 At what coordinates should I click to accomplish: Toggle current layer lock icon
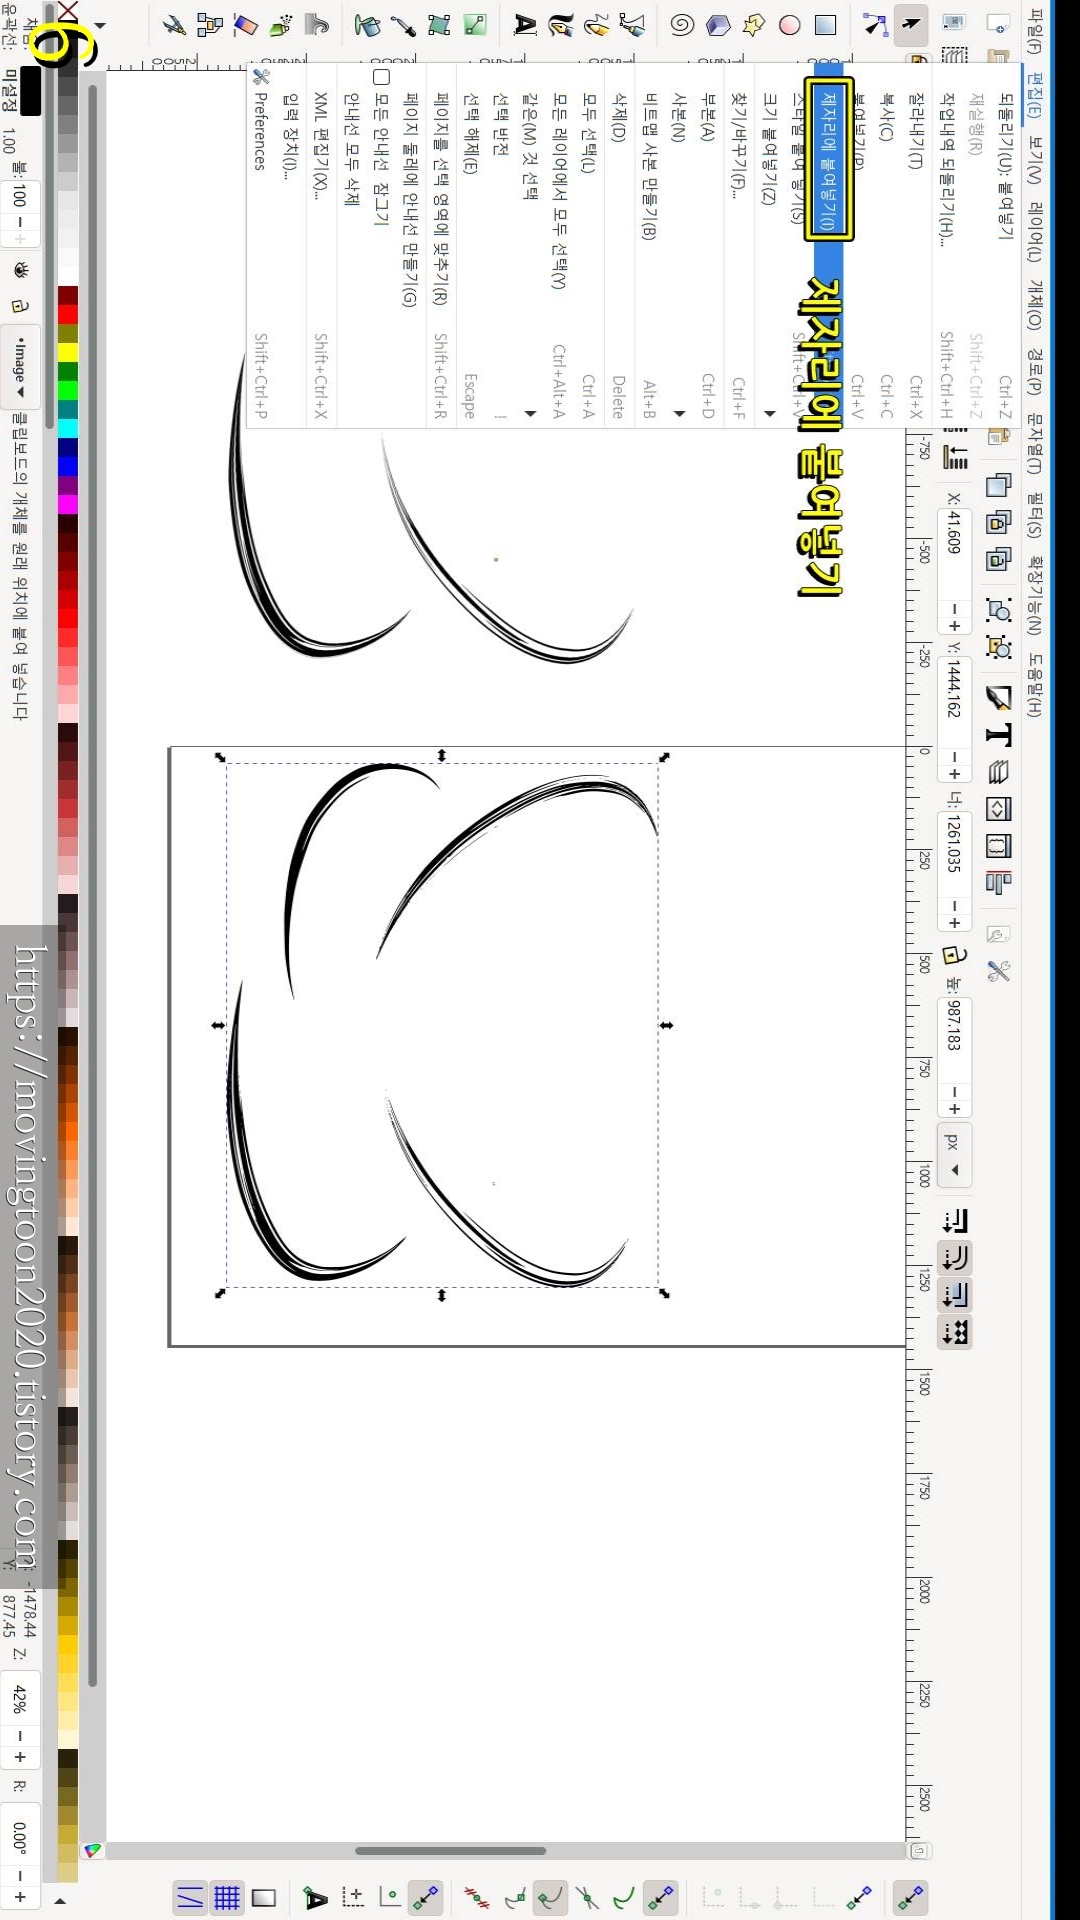(19, 306)
